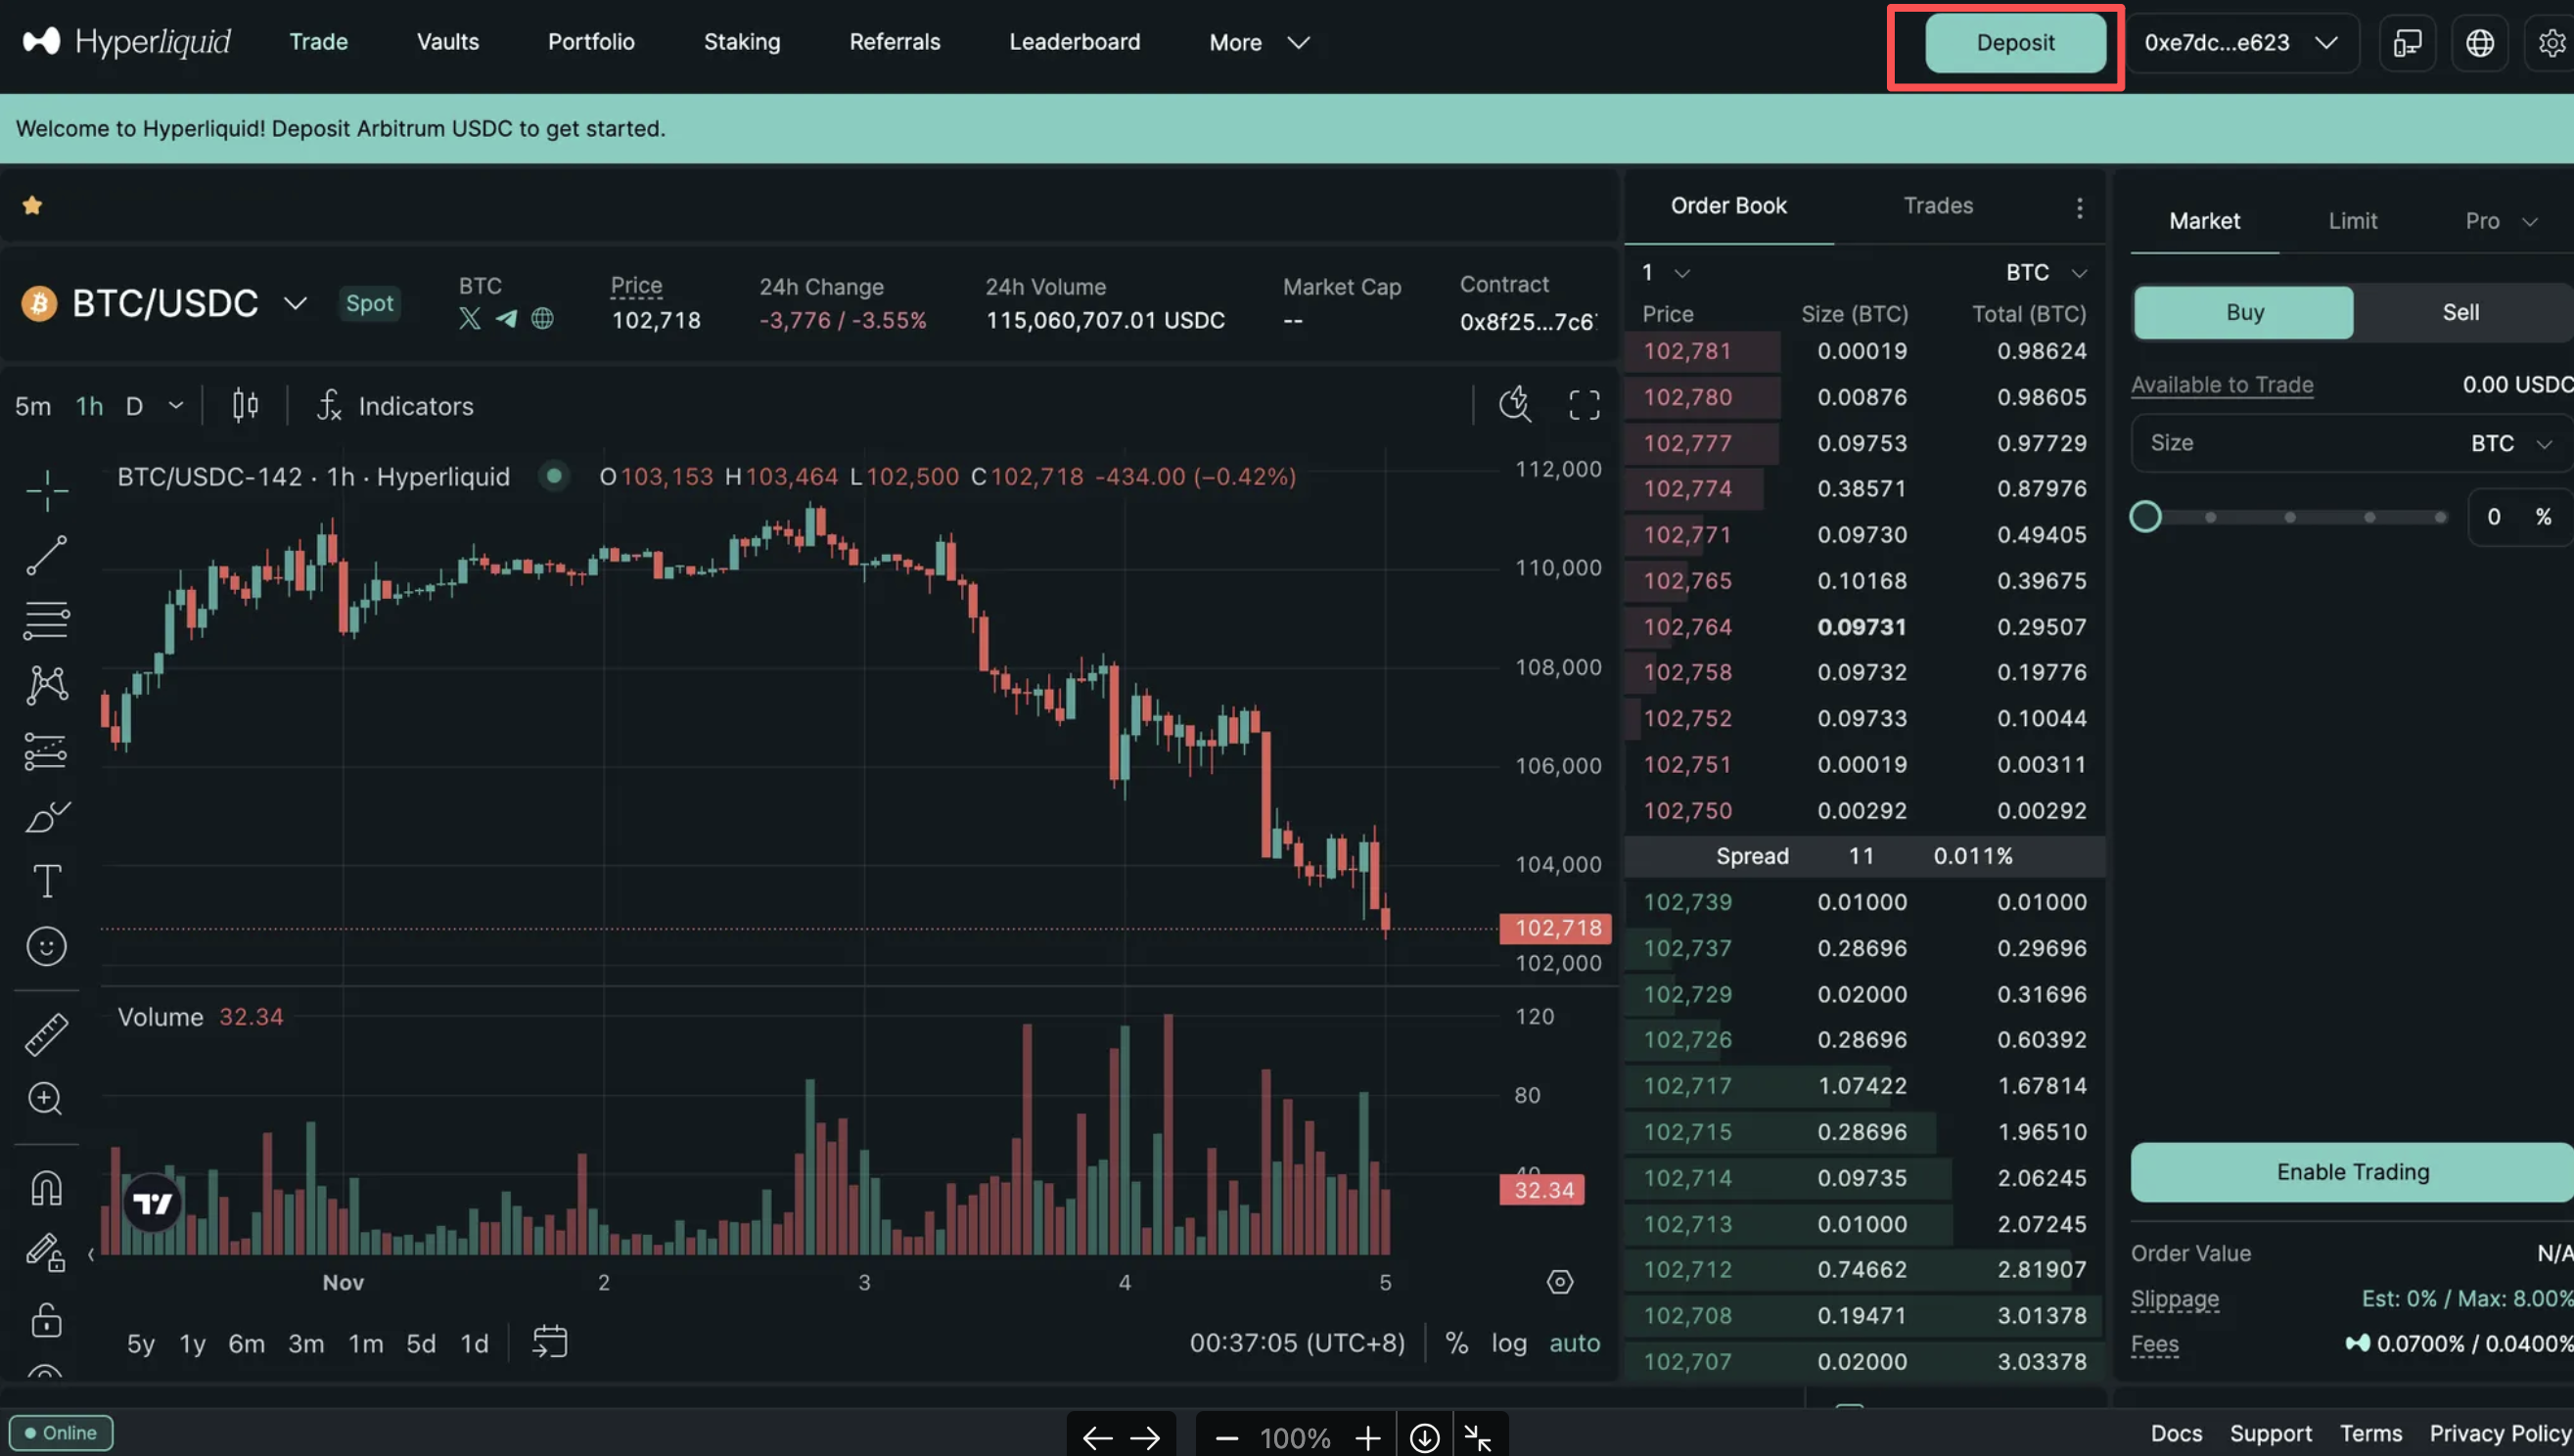The width and height of the screenshot is (2574, 1456).
Task: Expand the BTC/USDC pair selector
Action: click(294, 303)
